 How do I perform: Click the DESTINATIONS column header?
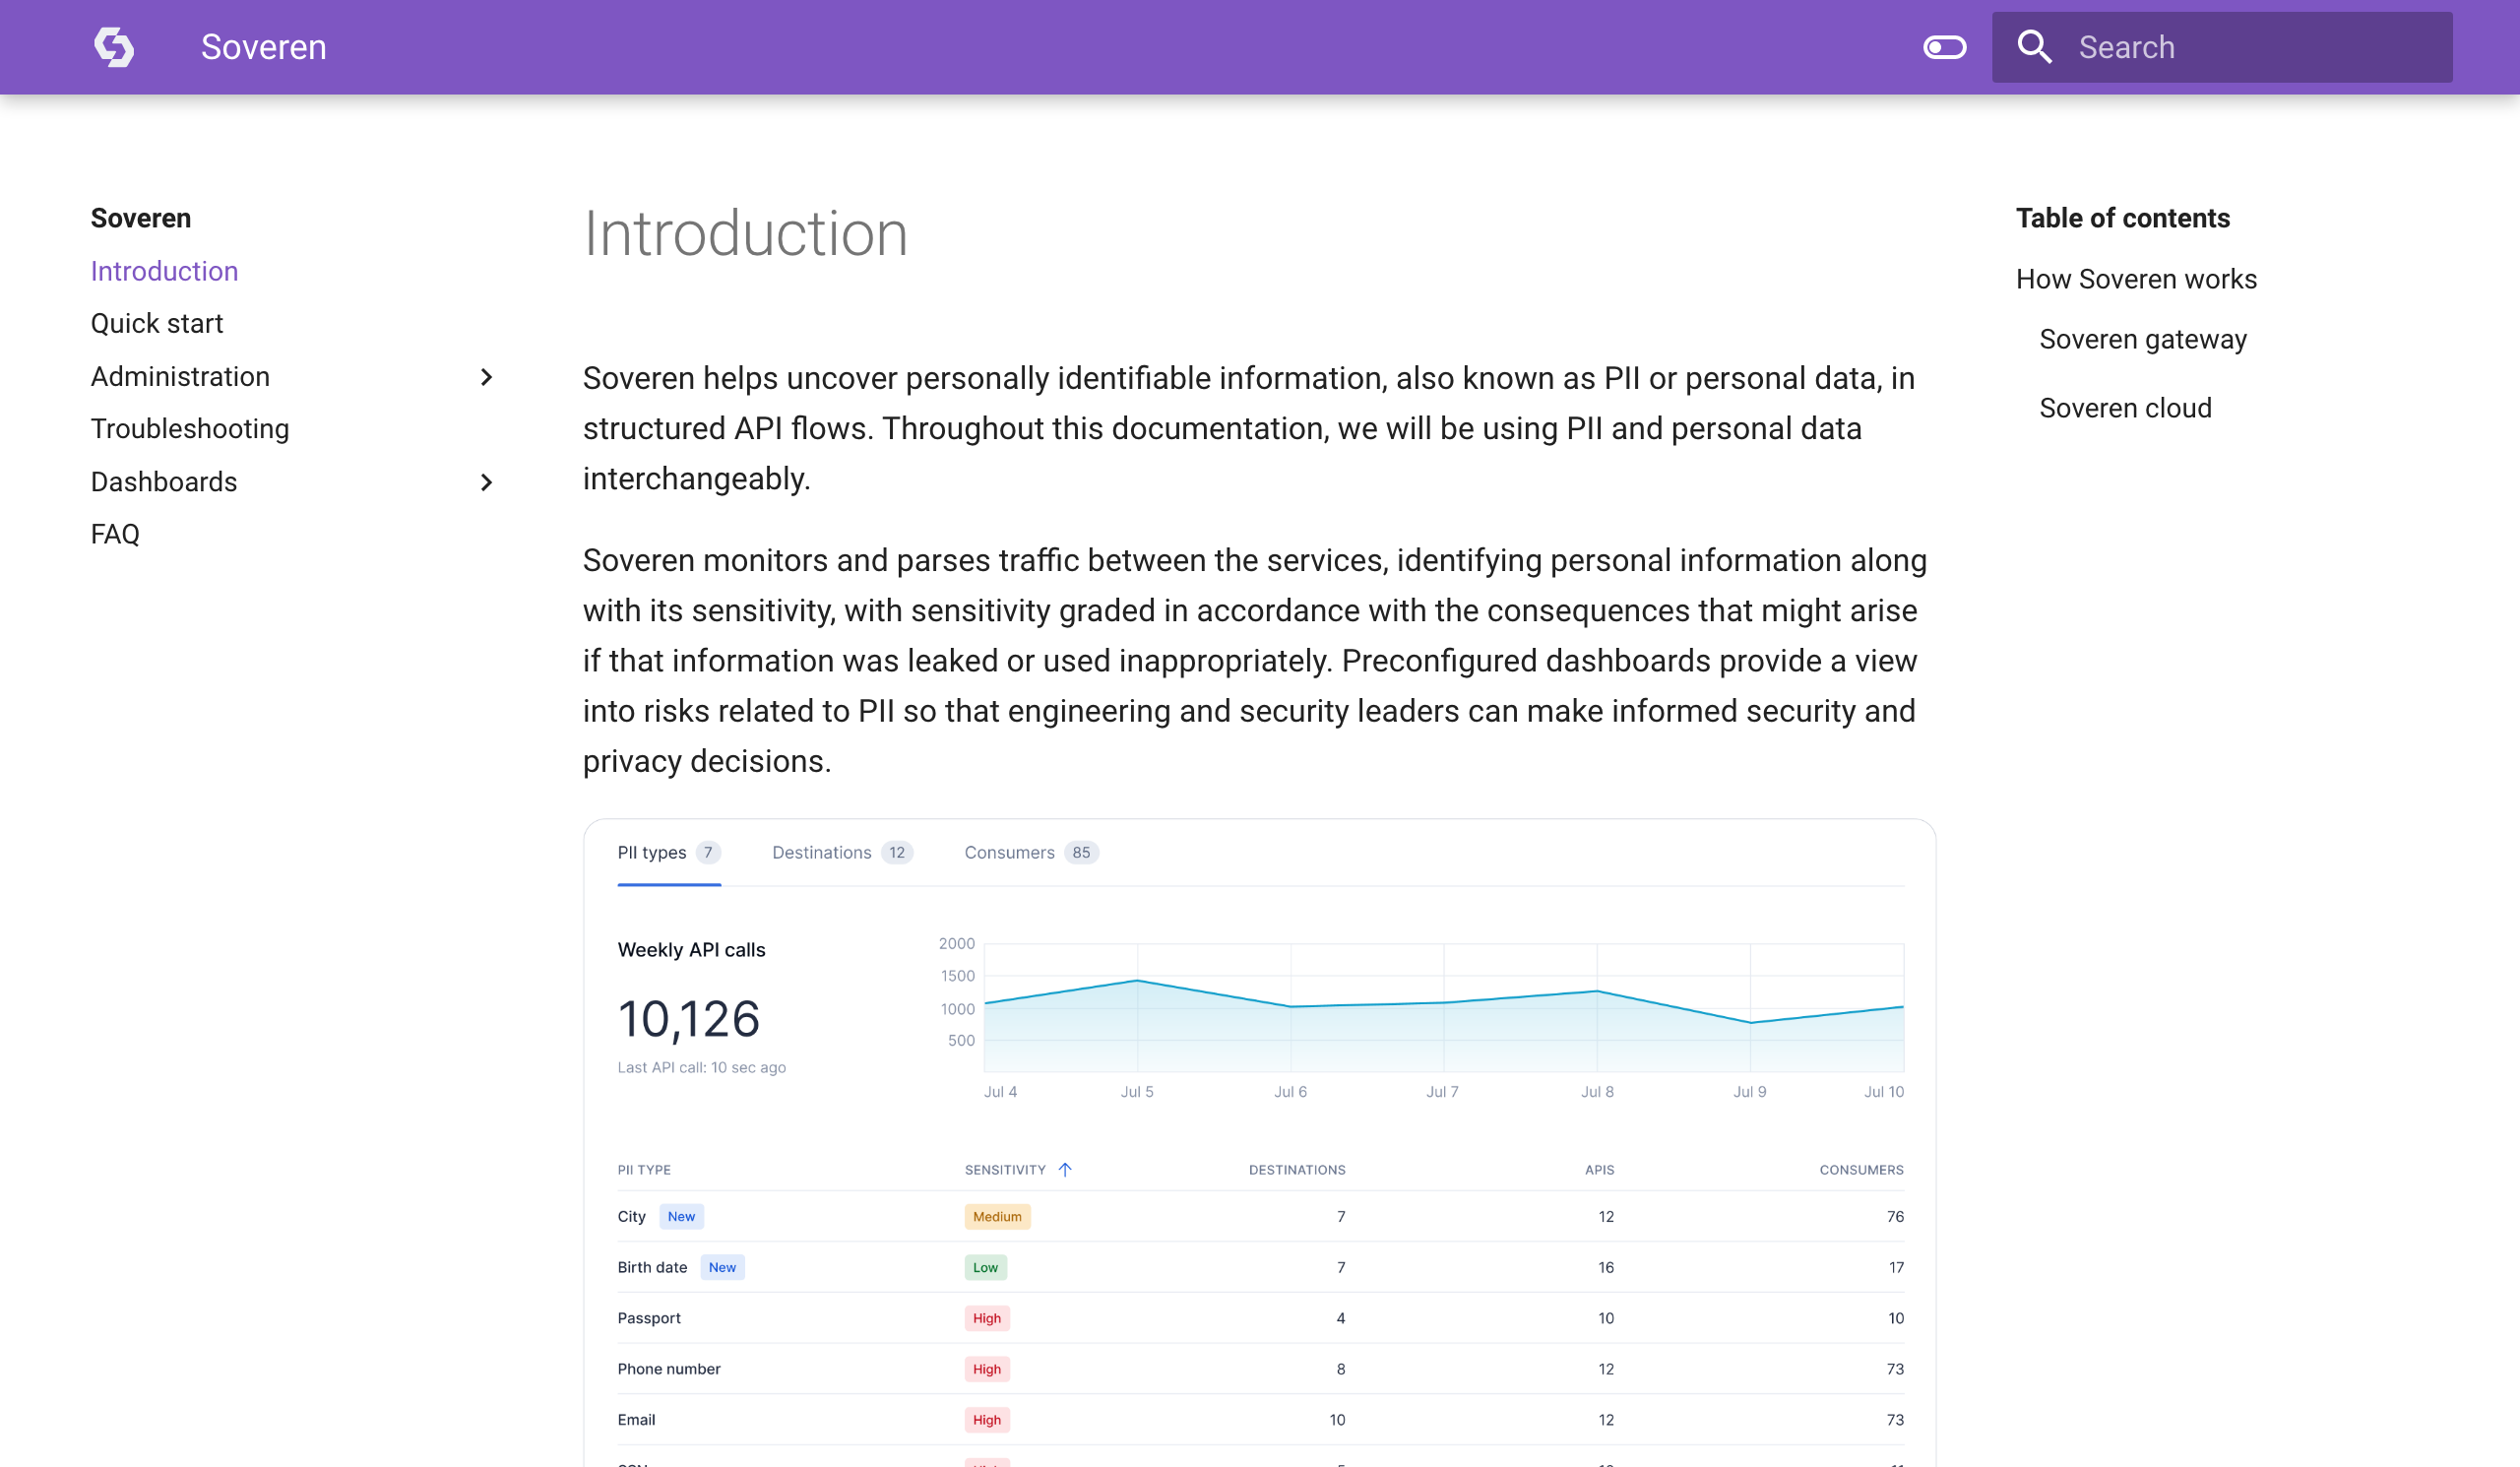tap(1297, 1170)
